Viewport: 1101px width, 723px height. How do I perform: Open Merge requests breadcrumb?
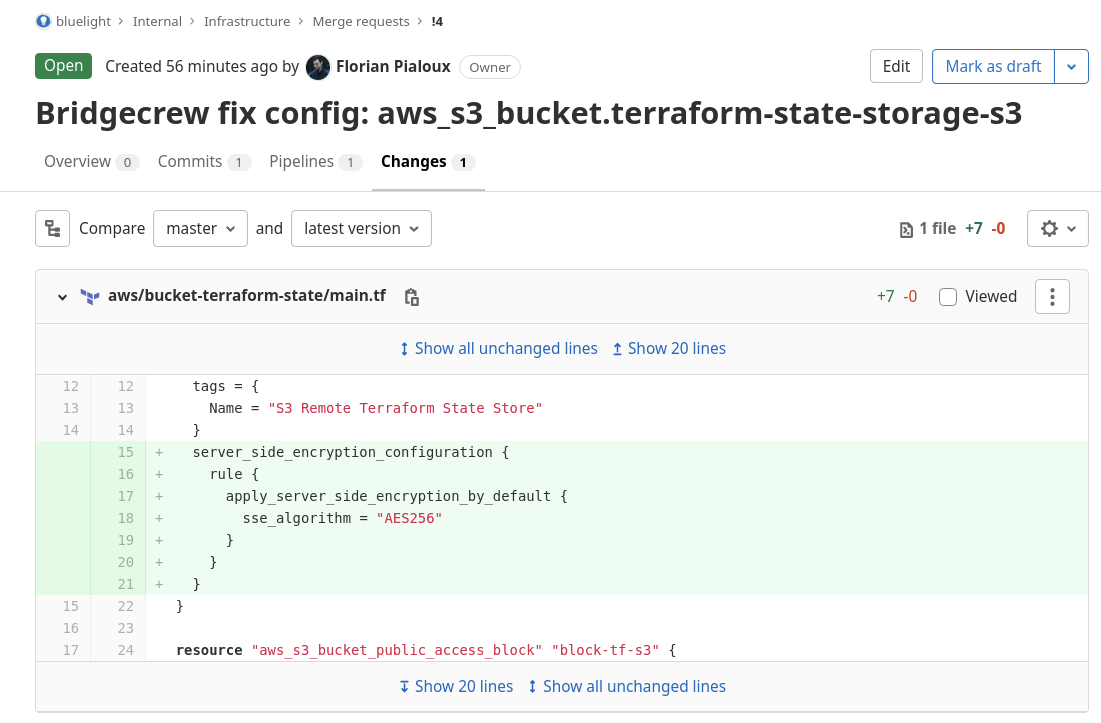coord(361,22)
